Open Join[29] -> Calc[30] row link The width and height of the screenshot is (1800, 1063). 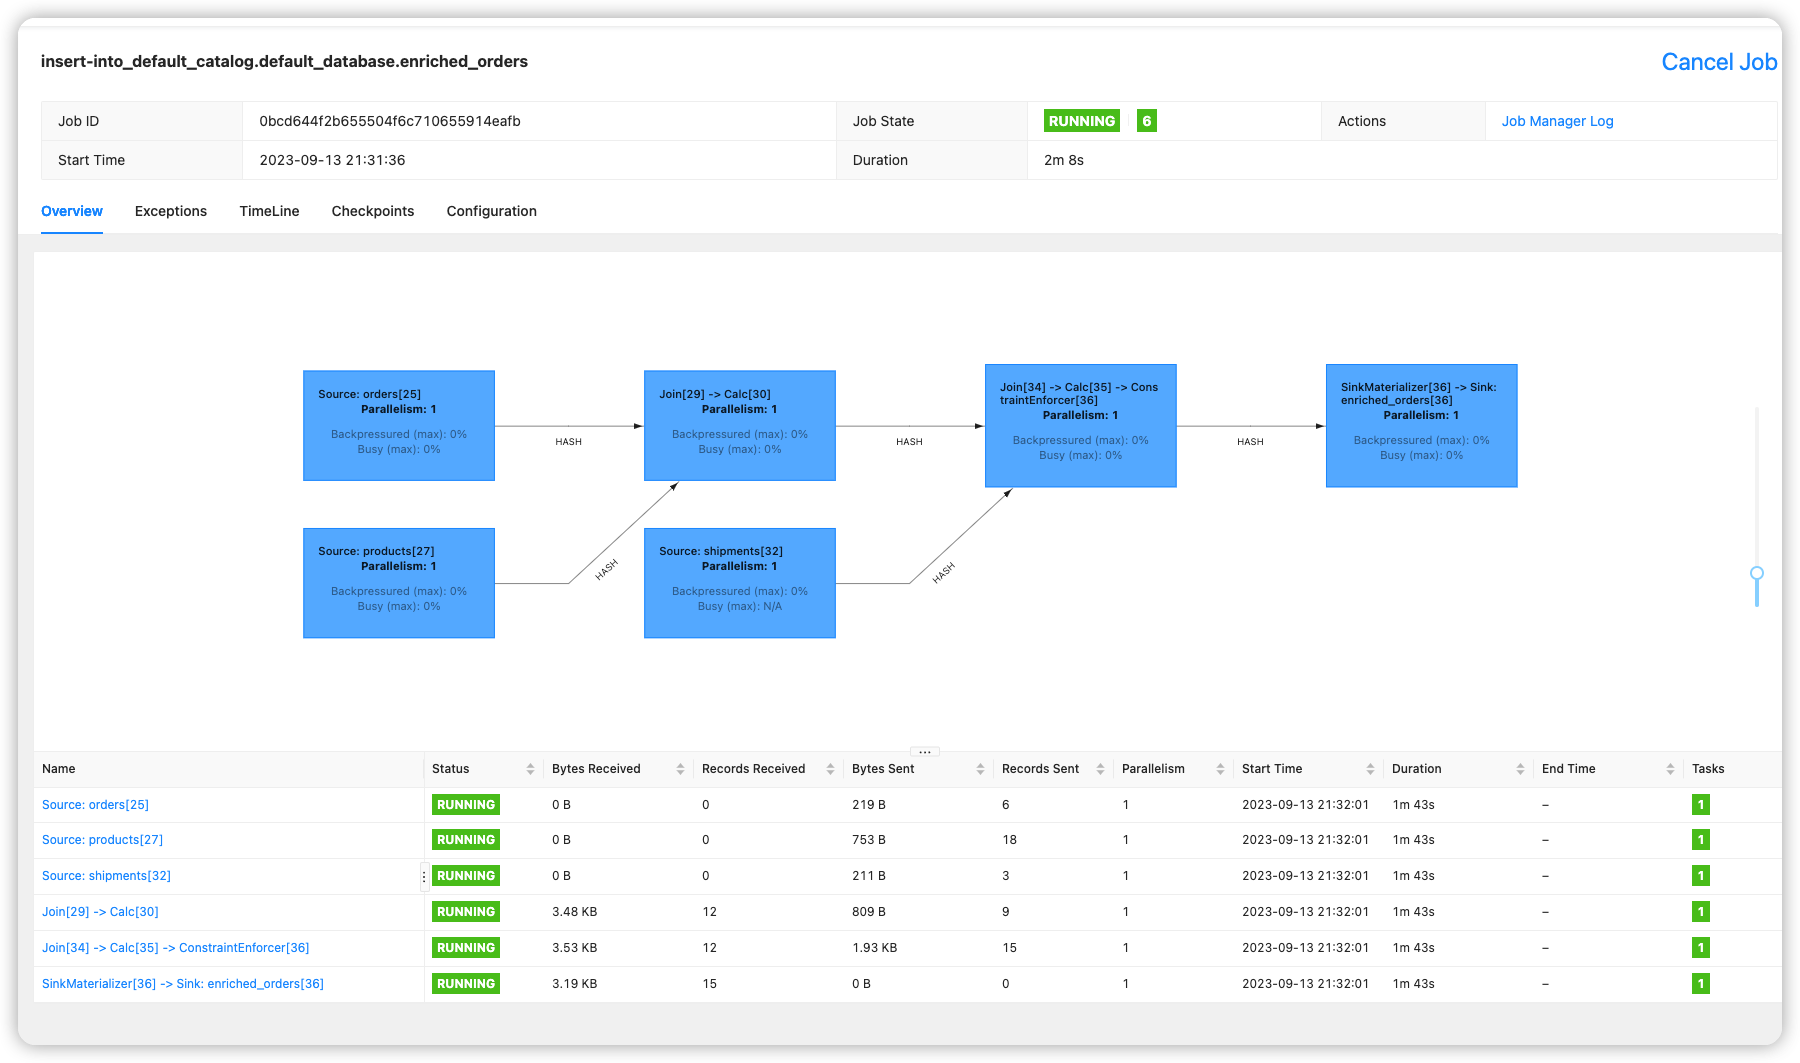(100, 912)
